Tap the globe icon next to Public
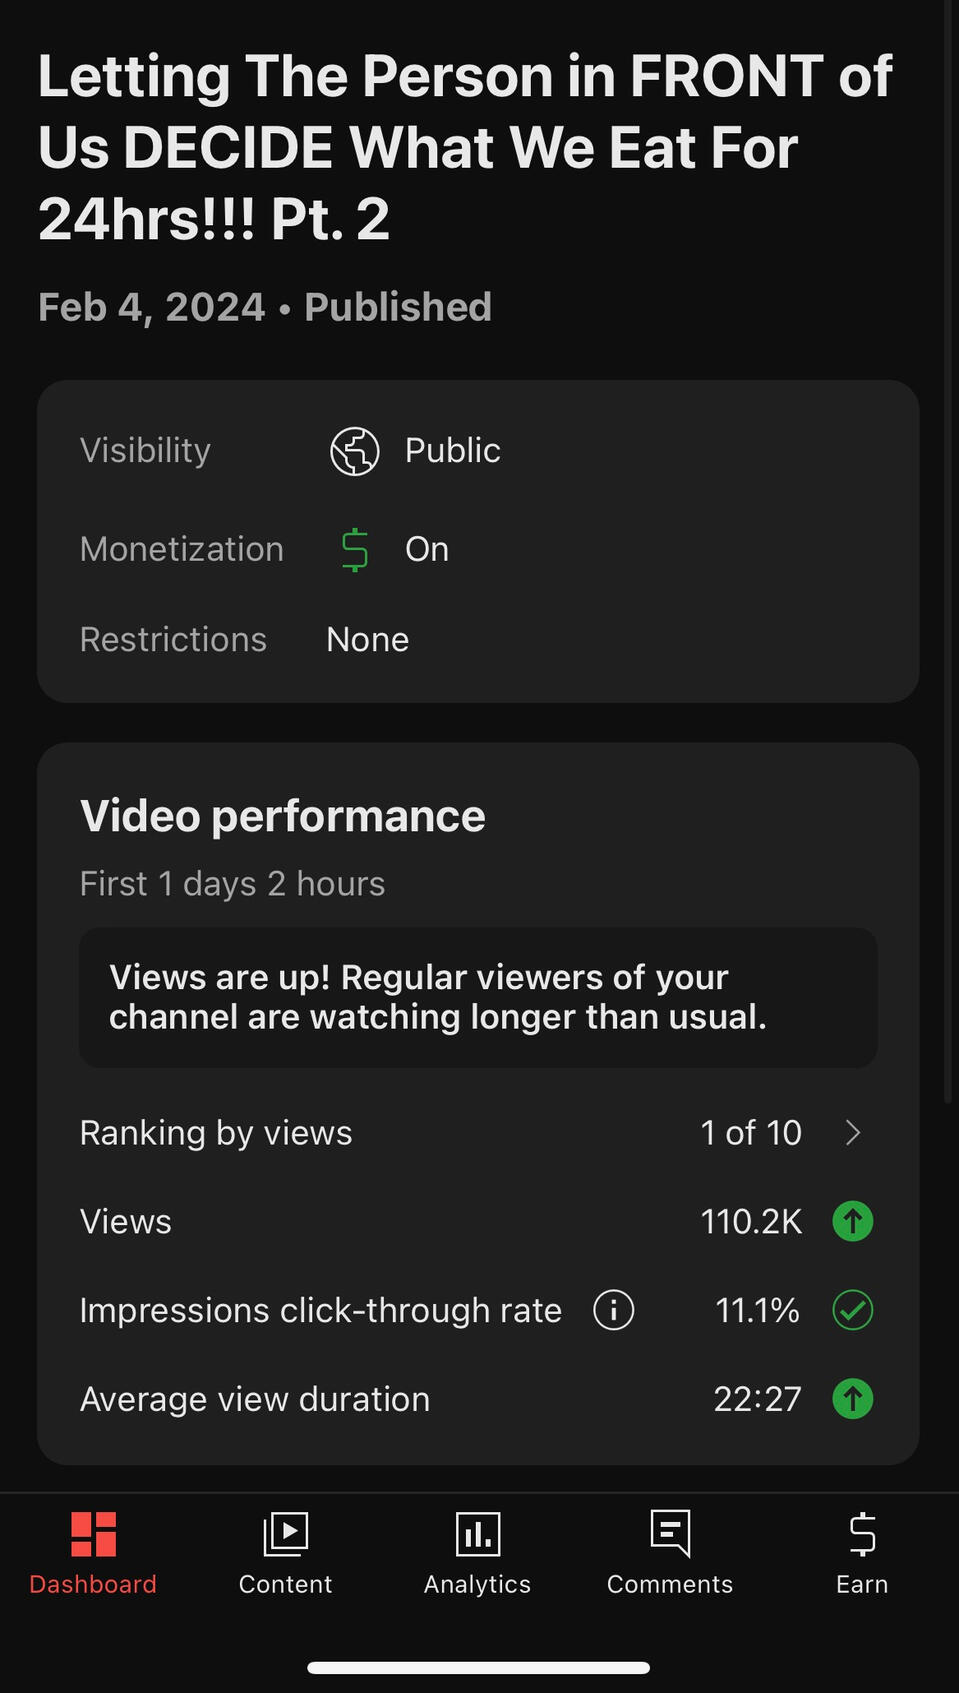This screenshot has height=1693, width=959. click(x=355, y=451)
